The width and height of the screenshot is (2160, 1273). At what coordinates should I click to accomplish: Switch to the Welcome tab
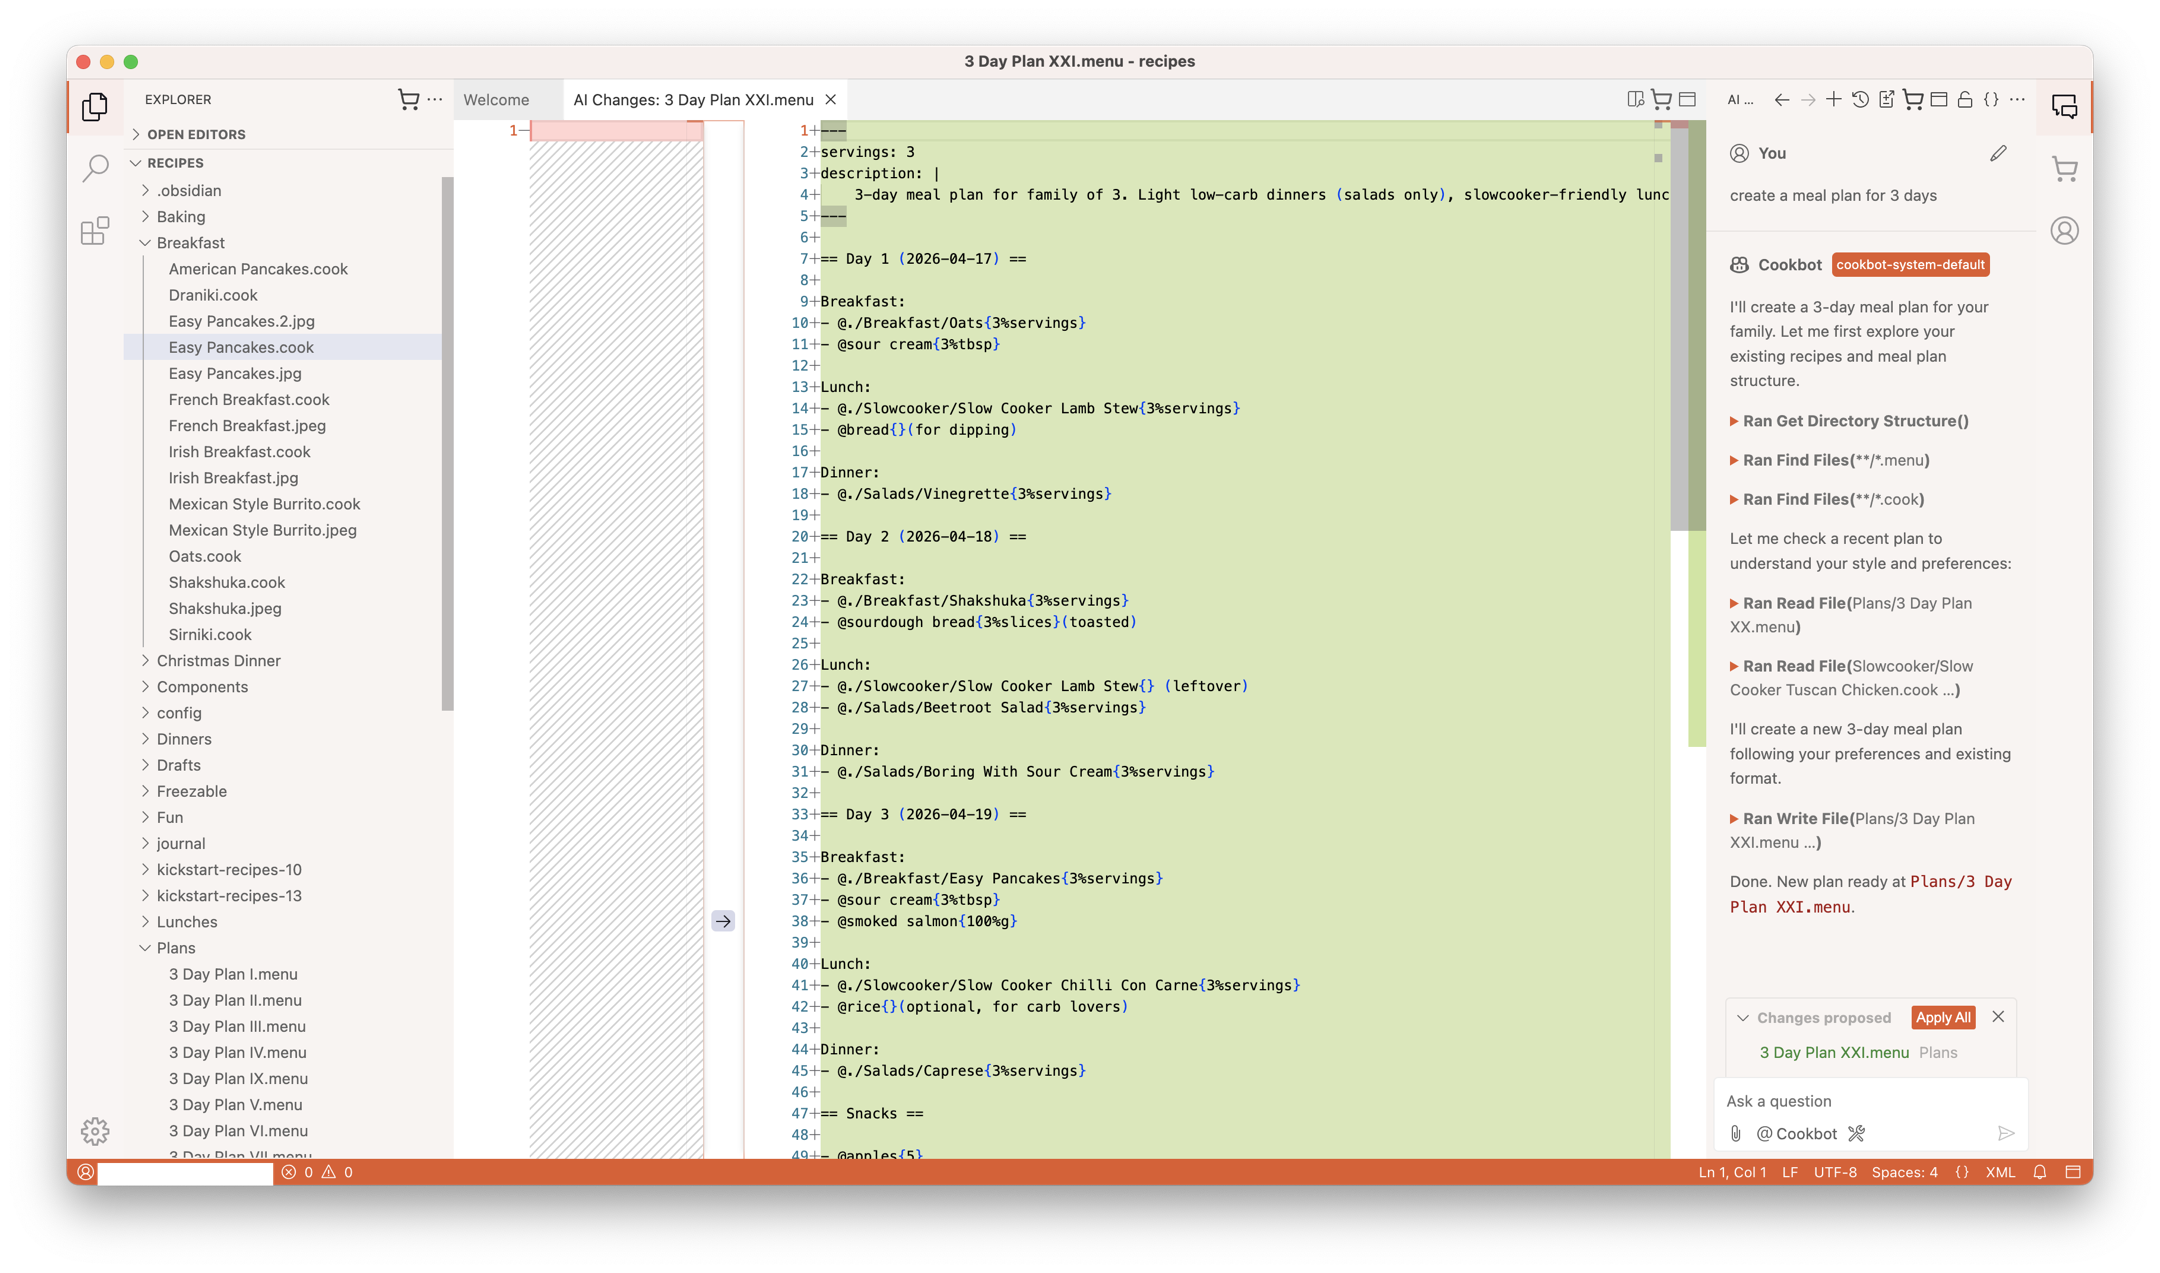click(497, 99)
